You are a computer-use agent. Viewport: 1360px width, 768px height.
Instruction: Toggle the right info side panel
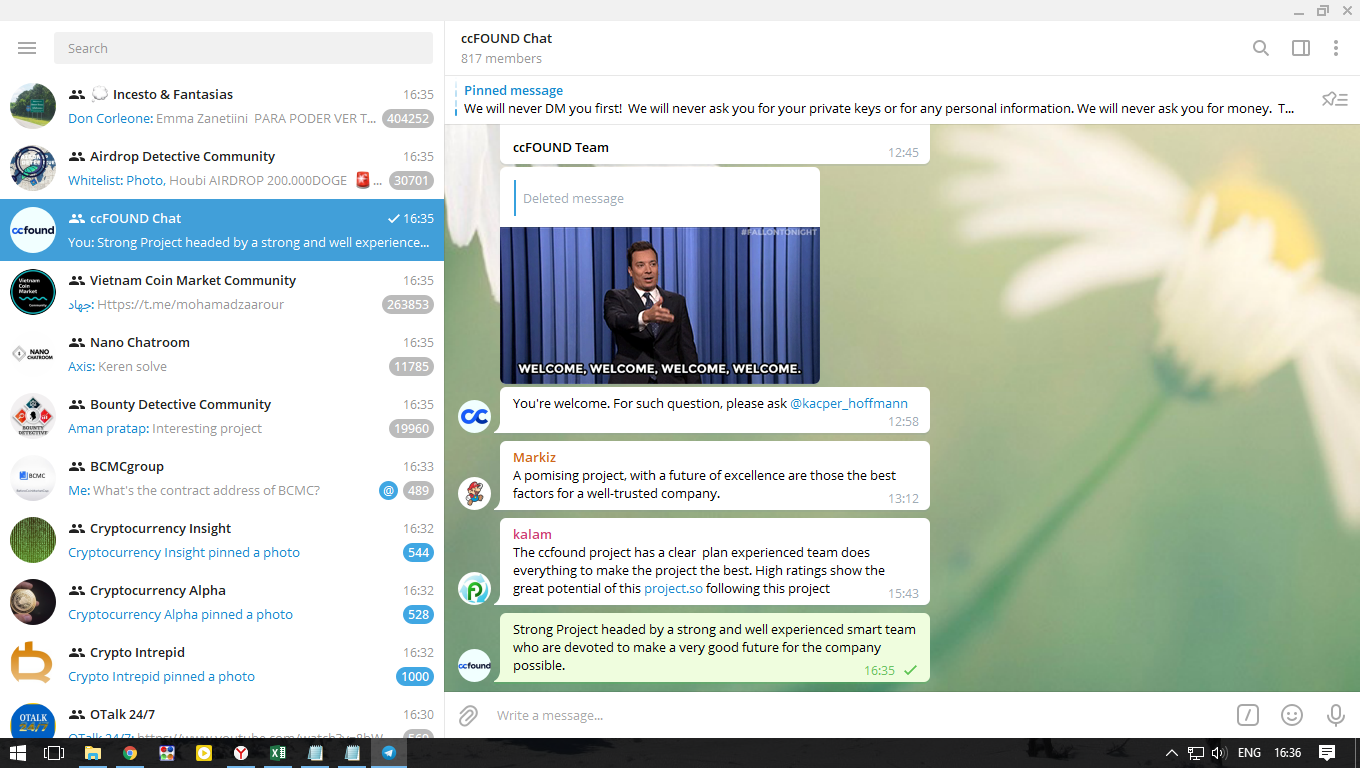point(1301,48)
